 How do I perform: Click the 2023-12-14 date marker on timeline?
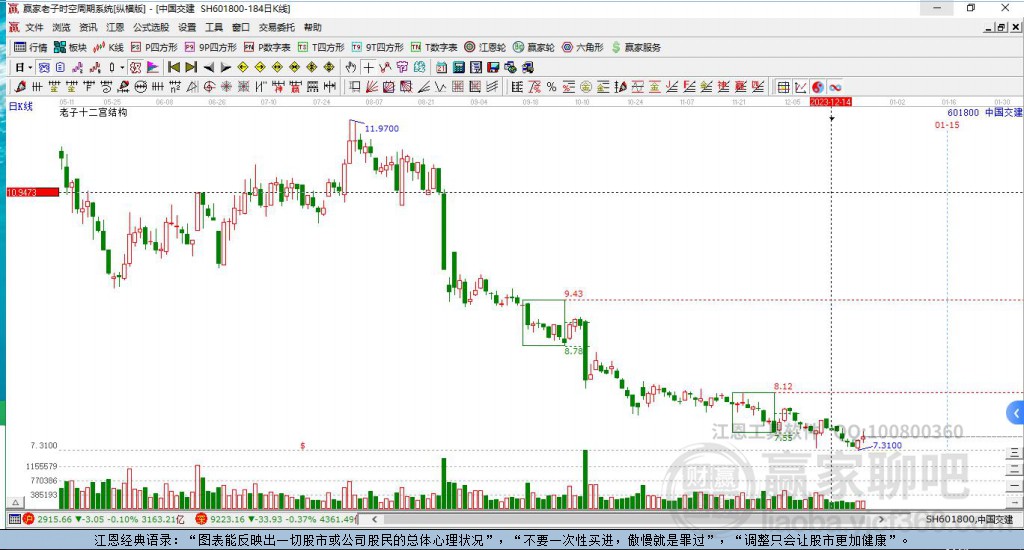[830, 102]
